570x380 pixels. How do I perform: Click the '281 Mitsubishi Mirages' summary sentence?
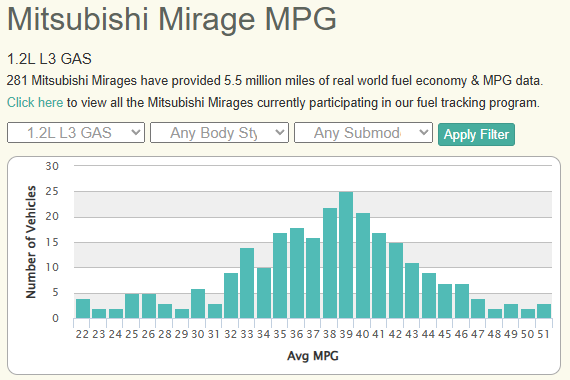275,80
